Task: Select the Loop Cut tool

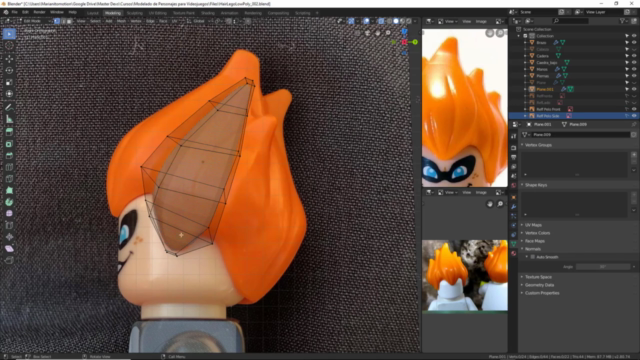Action: pos(9,167)
